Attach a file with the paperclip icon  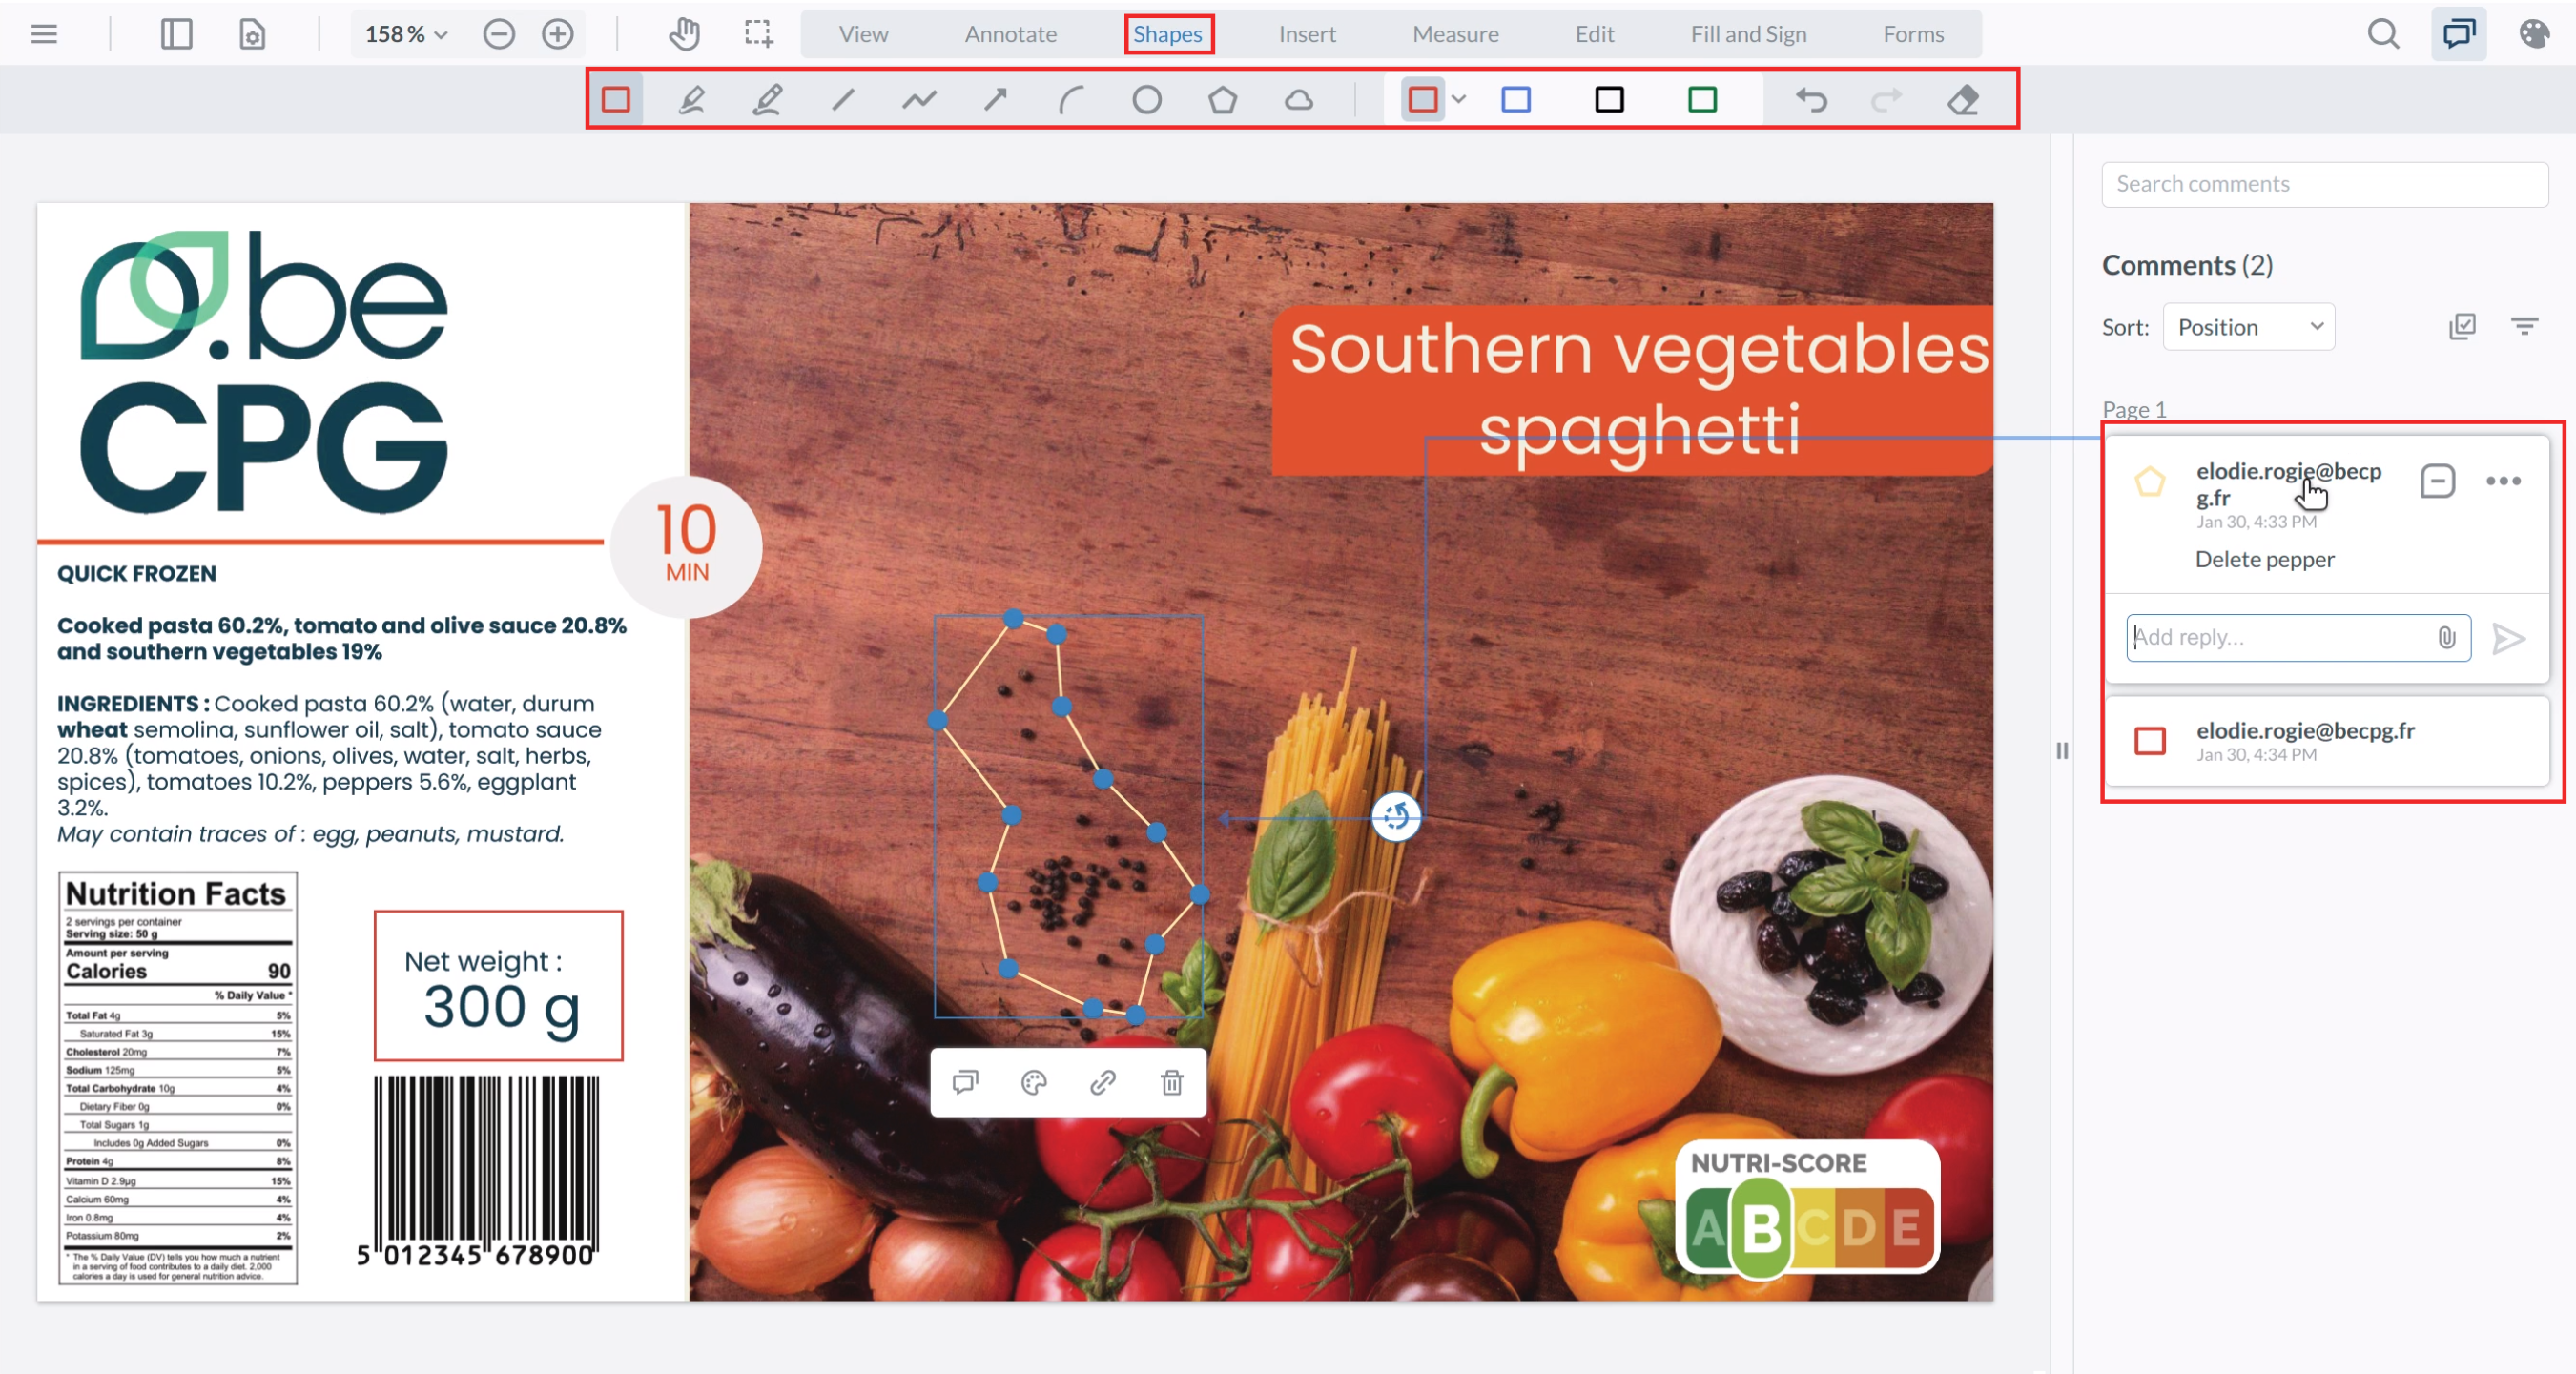(2446, 638)
